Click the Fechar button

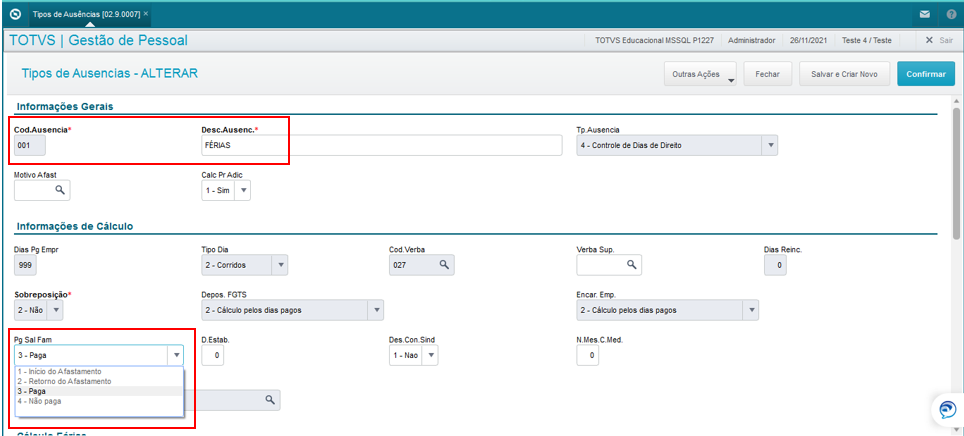[768, 74]
